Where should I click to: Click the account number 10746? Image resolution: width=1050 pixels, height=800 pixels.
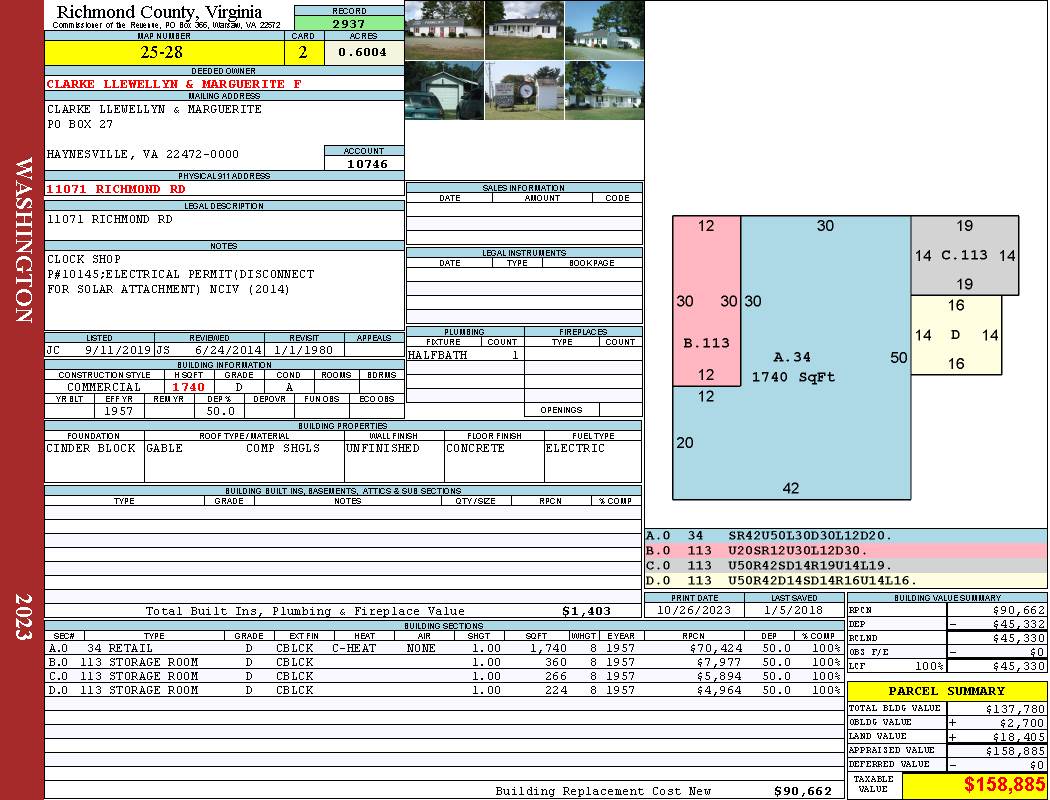[x=366, y=164]
